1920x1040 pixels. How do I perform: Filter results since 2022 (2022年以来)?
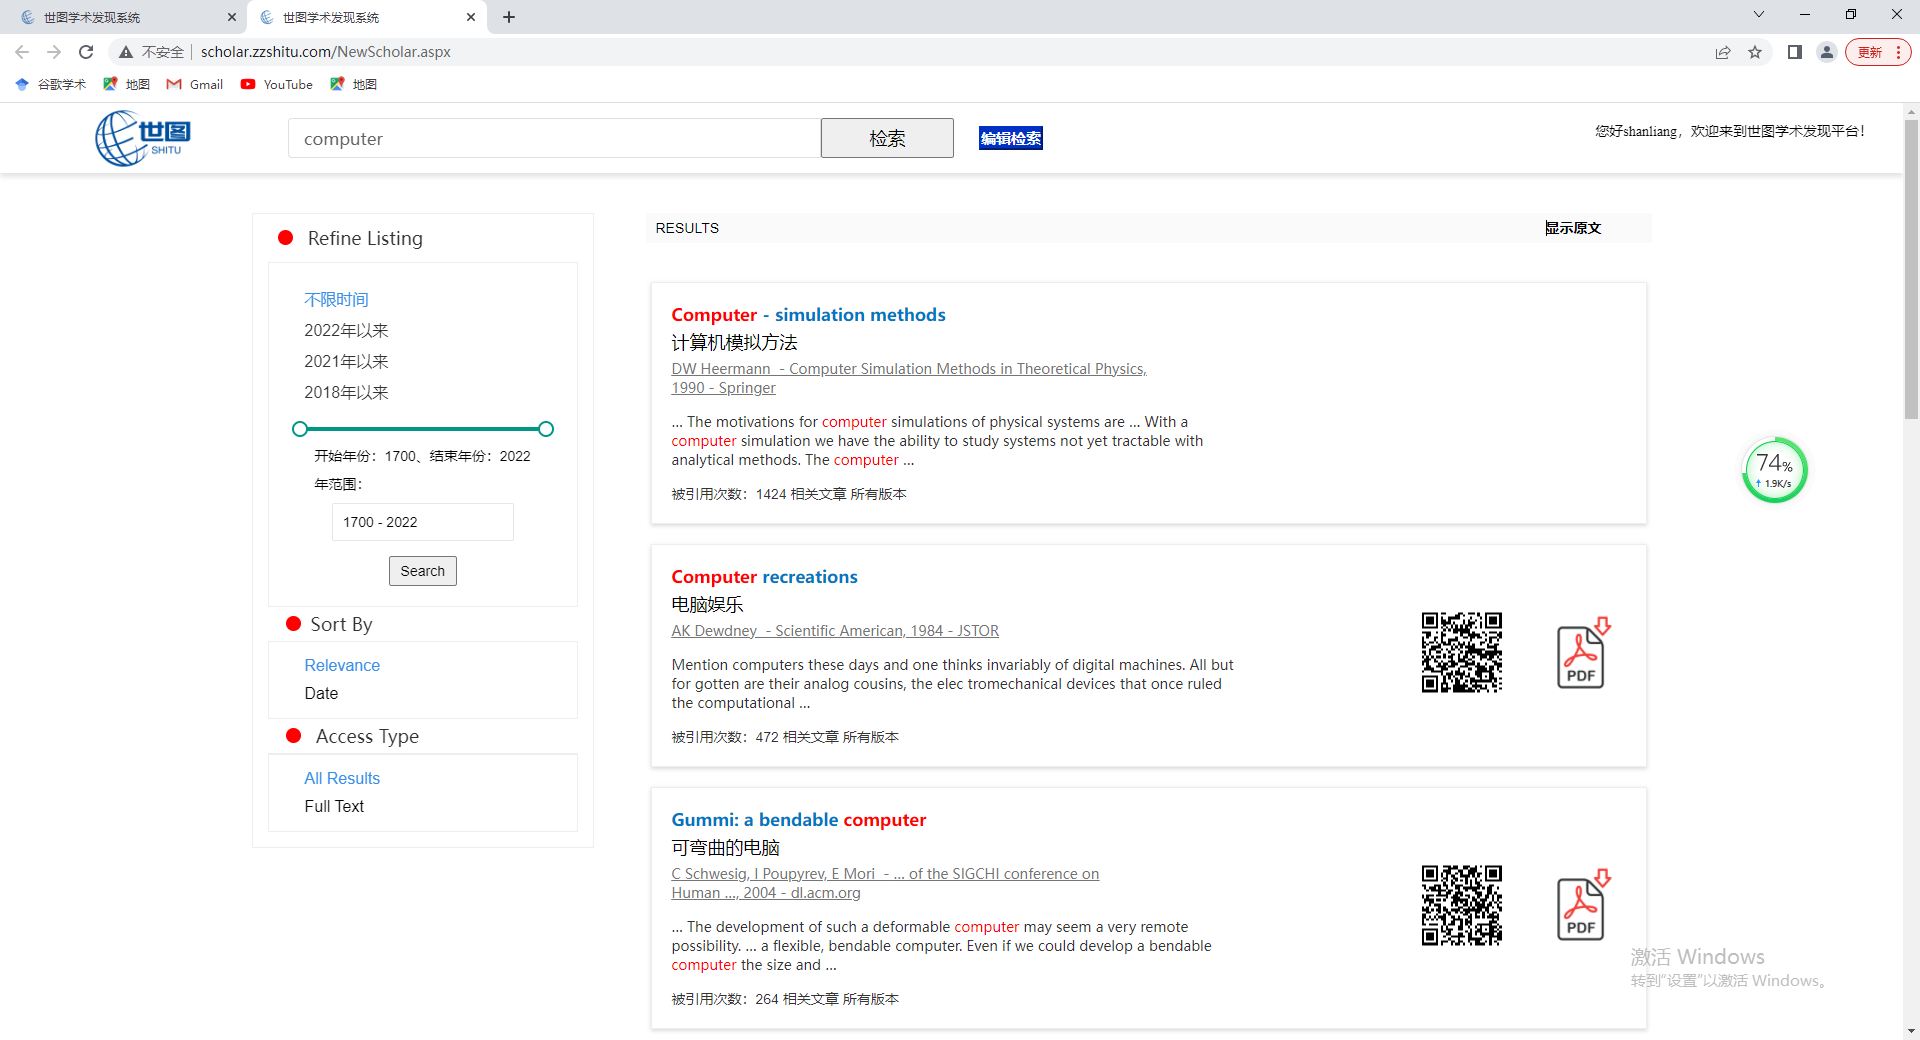(346, 331)
